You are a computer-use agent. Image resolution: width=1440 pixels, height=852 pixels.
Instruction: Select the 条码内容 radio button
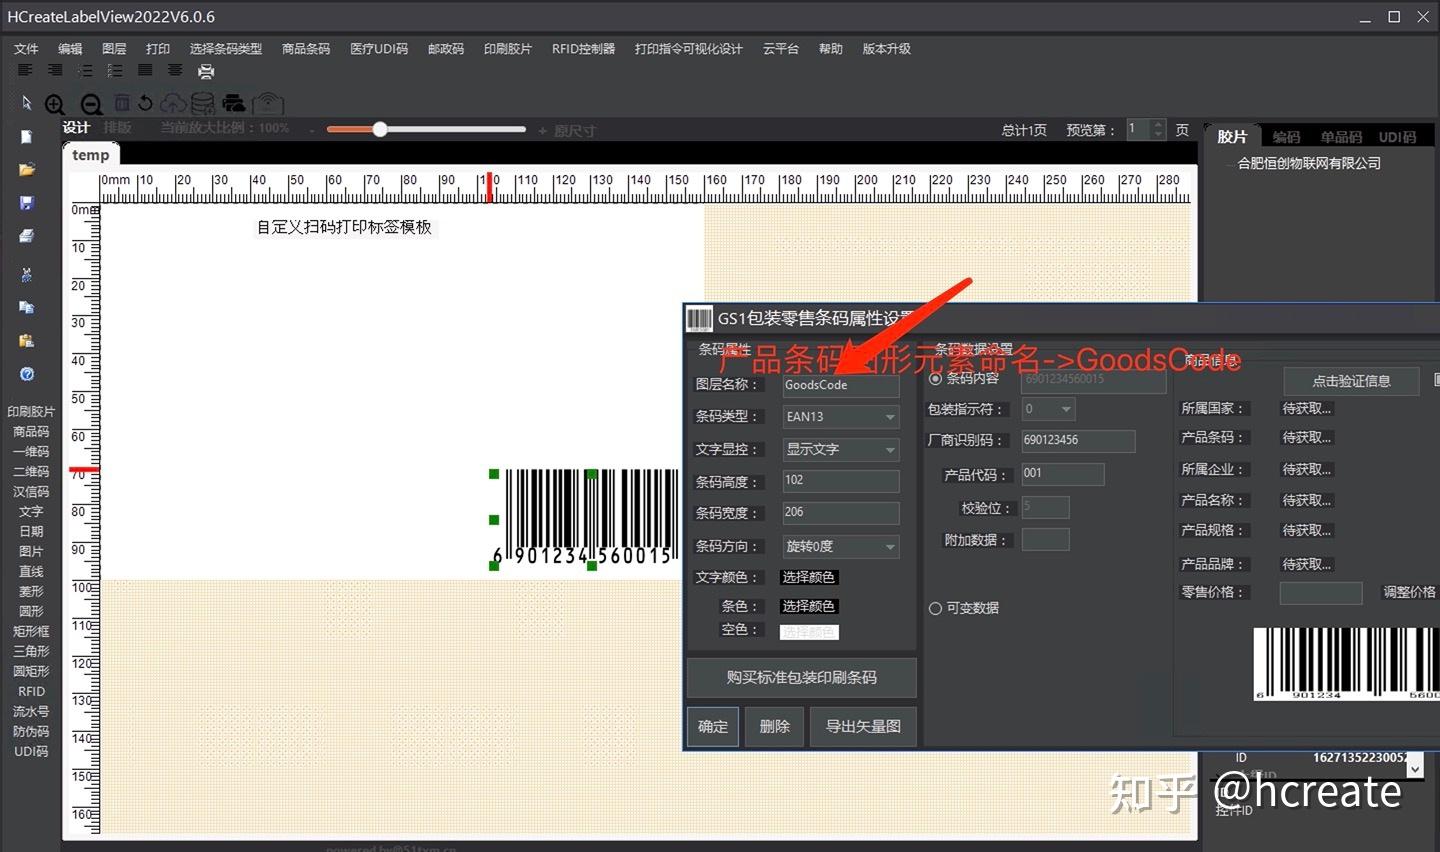click(x=936, y=378)
